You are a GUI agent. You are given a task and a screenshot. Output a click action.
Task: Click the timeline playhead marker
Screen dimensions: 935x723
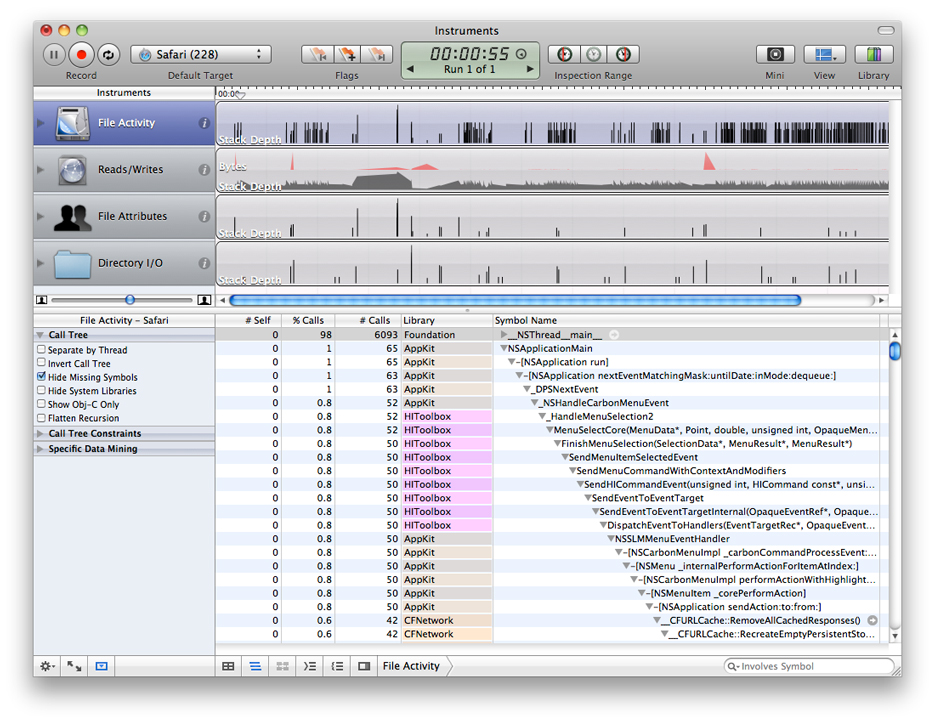(x=240, y=94)
